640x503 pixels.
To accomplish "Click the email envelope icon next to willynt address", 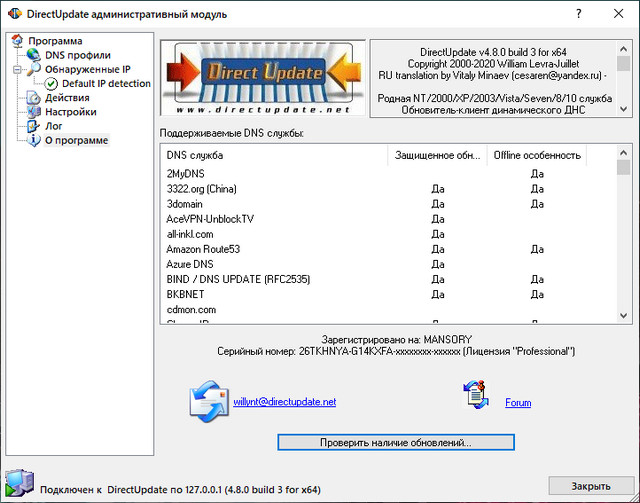I will [209, 401].
